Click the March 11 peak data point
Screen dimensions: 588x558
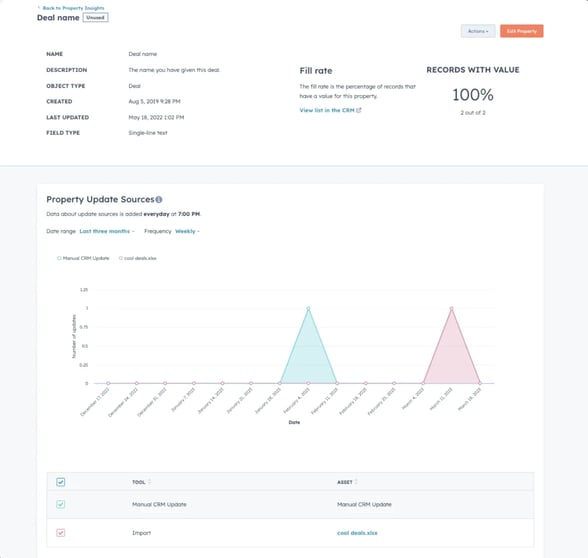(x=452, y=309)
